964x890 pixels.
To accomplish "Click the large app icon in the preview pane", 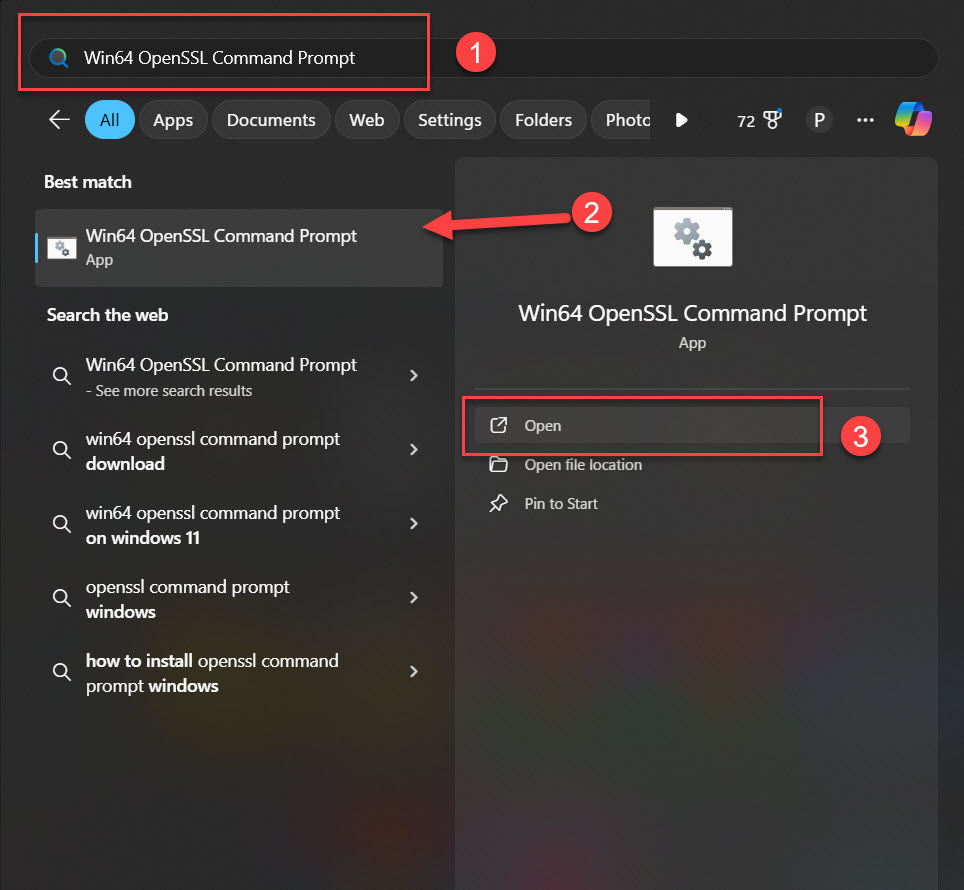I will pos(692,237).
